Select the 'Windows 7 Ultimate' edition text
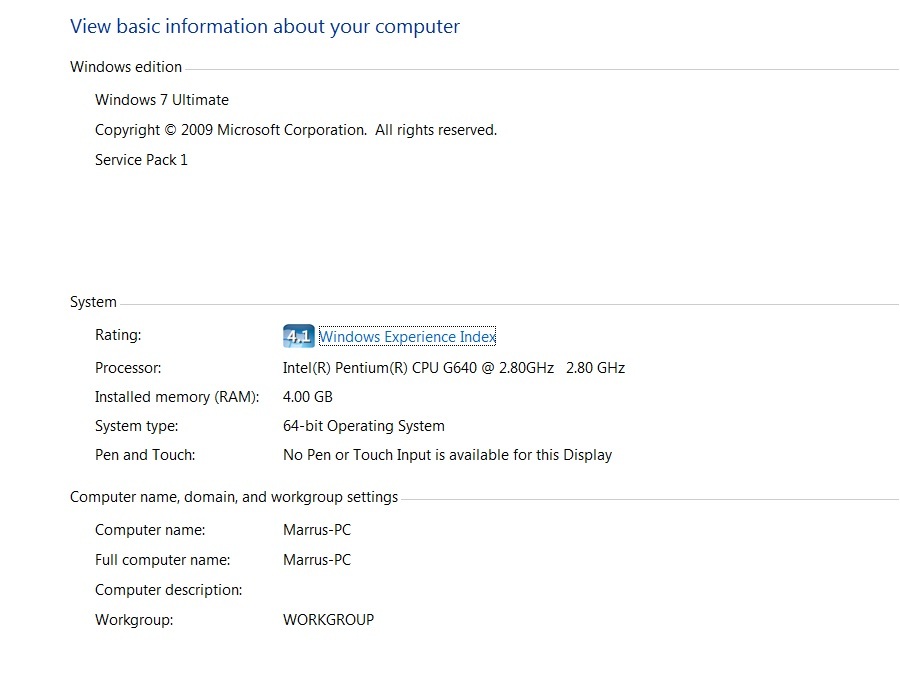900x693 pixels. (x=162, y=100)
